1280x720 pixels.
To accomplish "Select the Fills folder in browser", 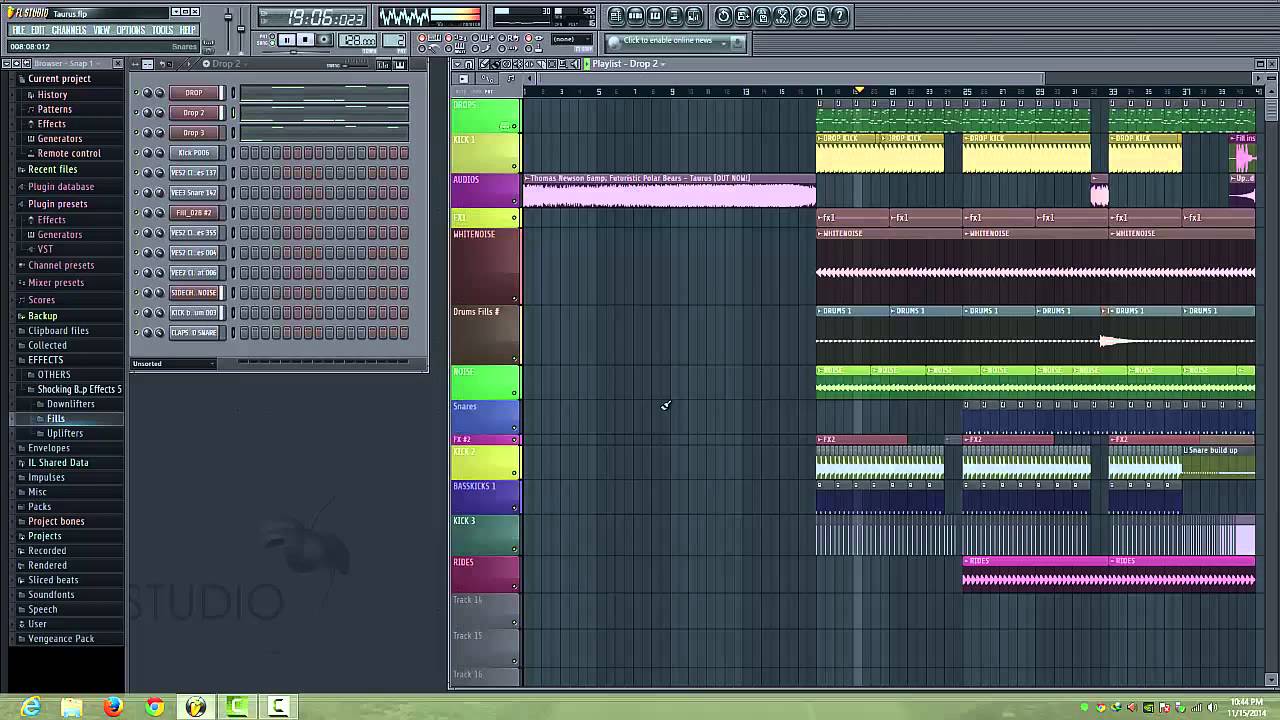I will point(55,418).
